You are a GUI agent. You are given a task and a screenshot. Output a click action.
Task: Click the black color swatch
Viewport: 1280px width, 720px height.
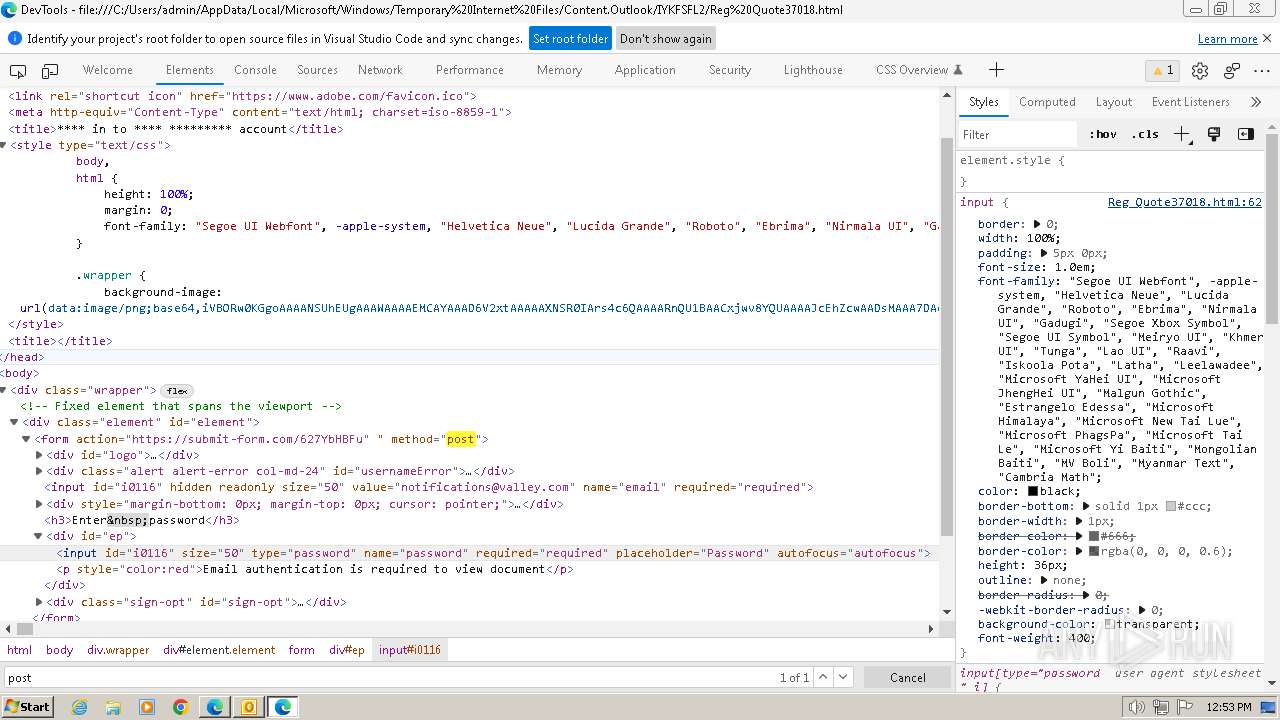coord(1033,491)
